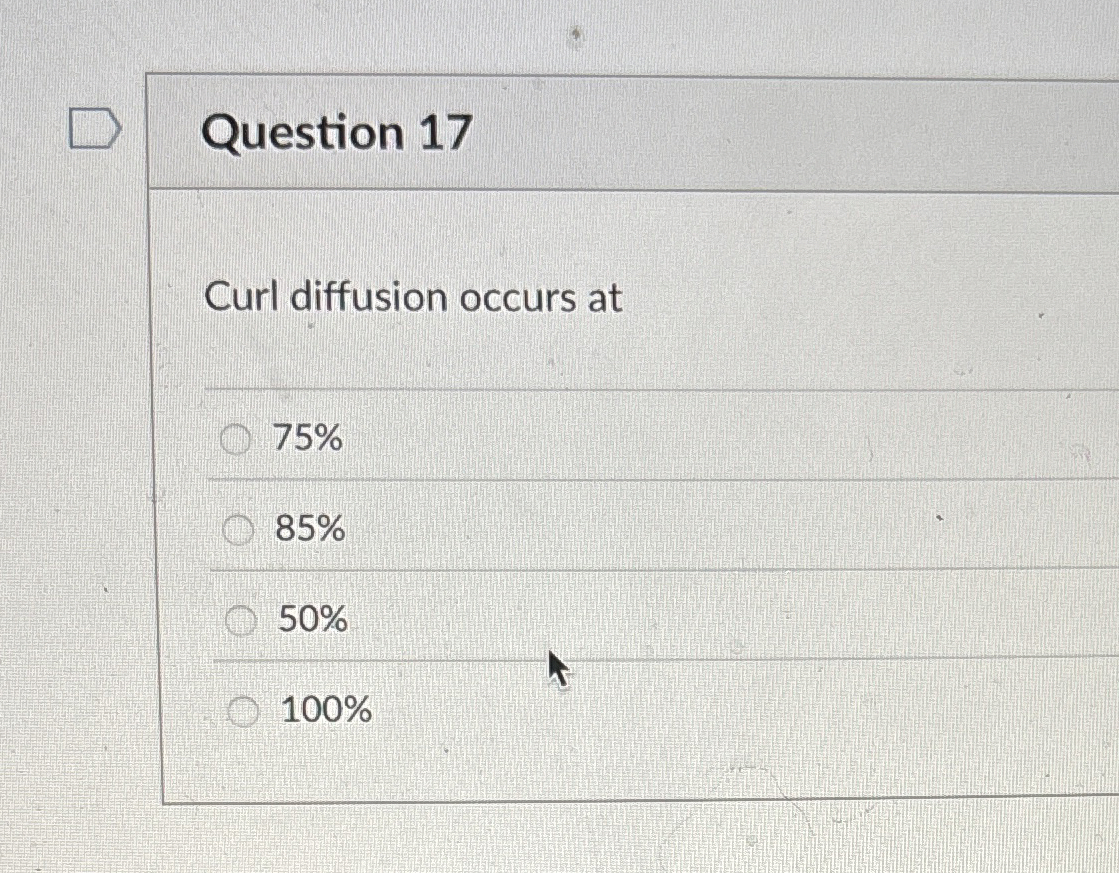Click the radio circle next to 100%
Screen dimensions: 1119x873
(x=241, y=711)
